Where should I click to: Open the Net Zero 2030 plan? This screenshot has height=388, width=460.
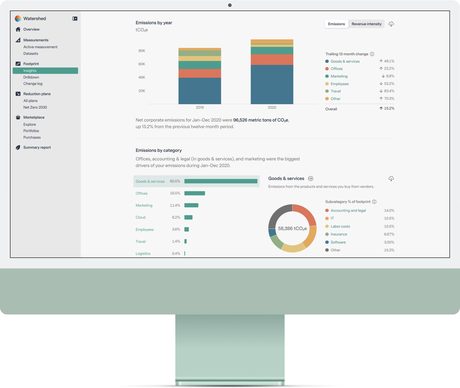[35, 107]
